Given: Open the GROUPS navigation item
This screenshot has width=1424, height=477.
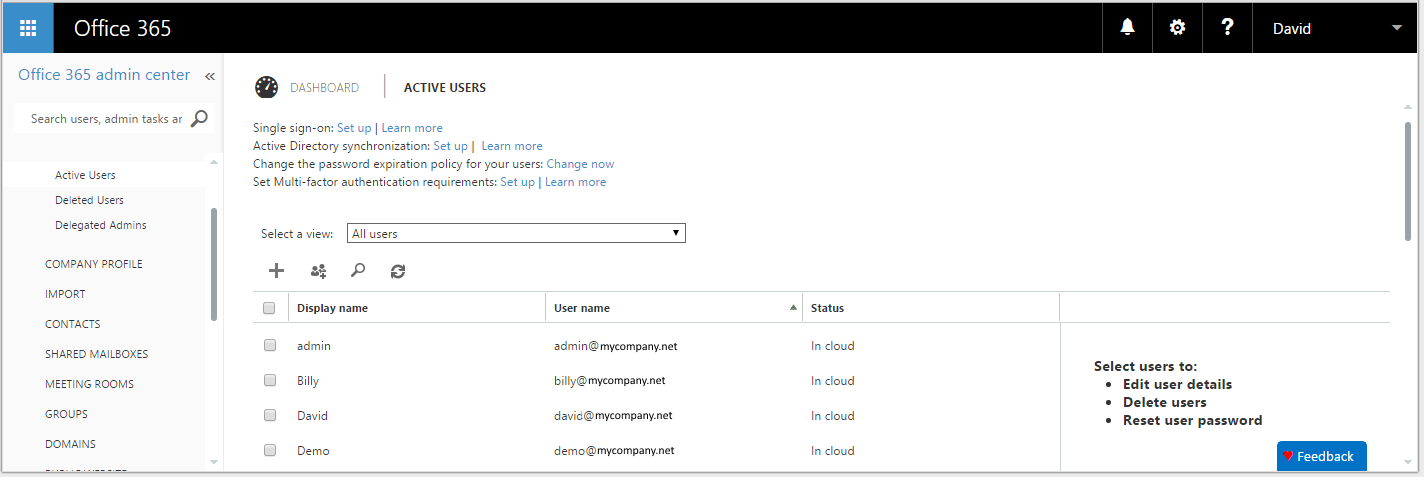Looking at the screenshot, I should (x=66, y=414).
